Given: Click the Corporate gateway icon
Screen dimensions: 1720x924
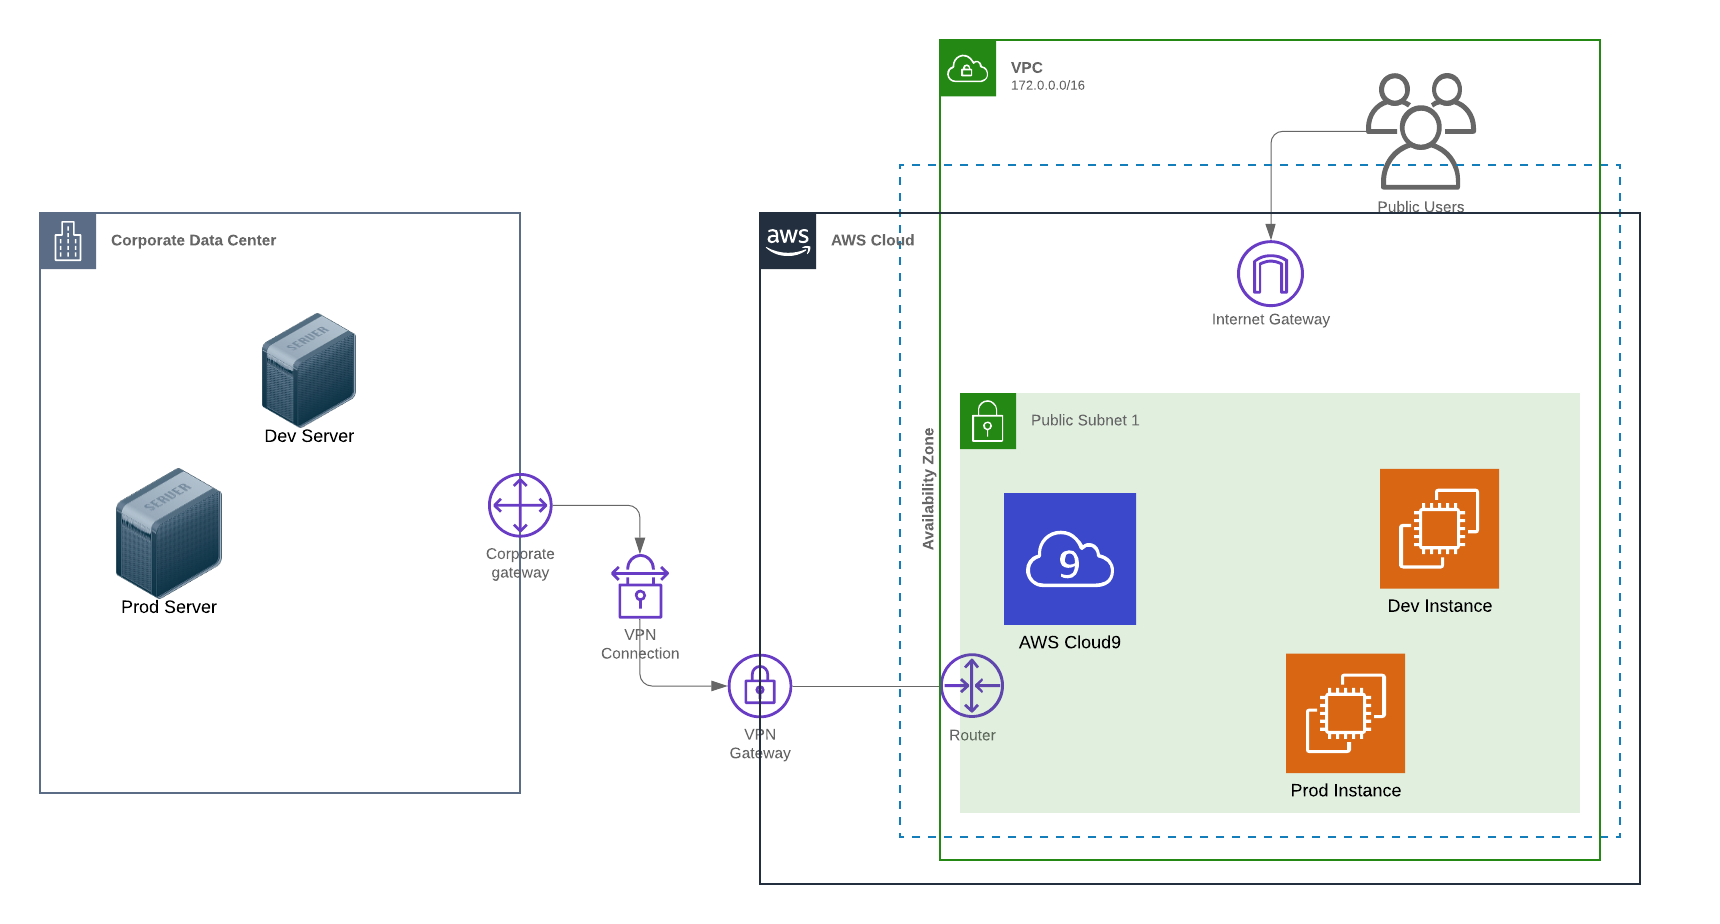Looking at the screenshot, I should click(x=520, y=505).
